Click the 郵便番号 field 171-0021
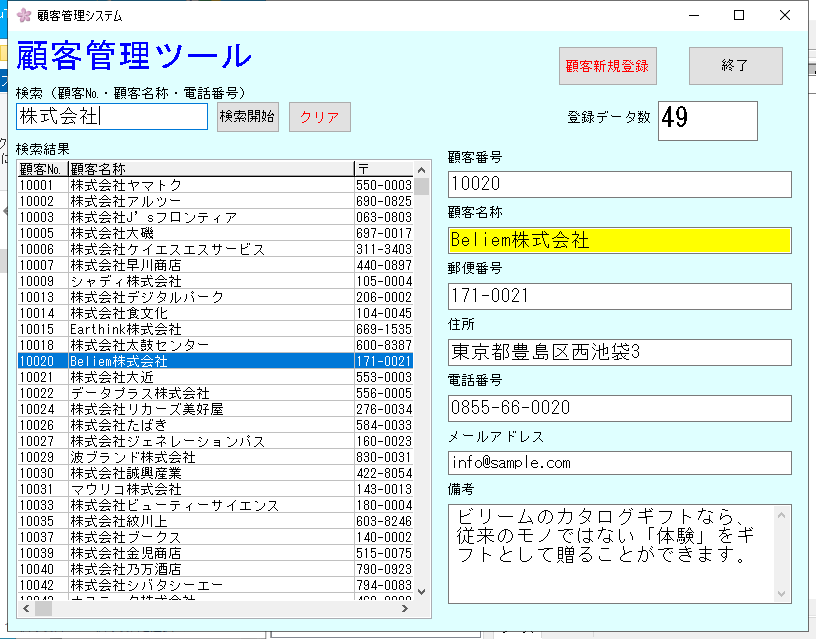 (619, 296)
